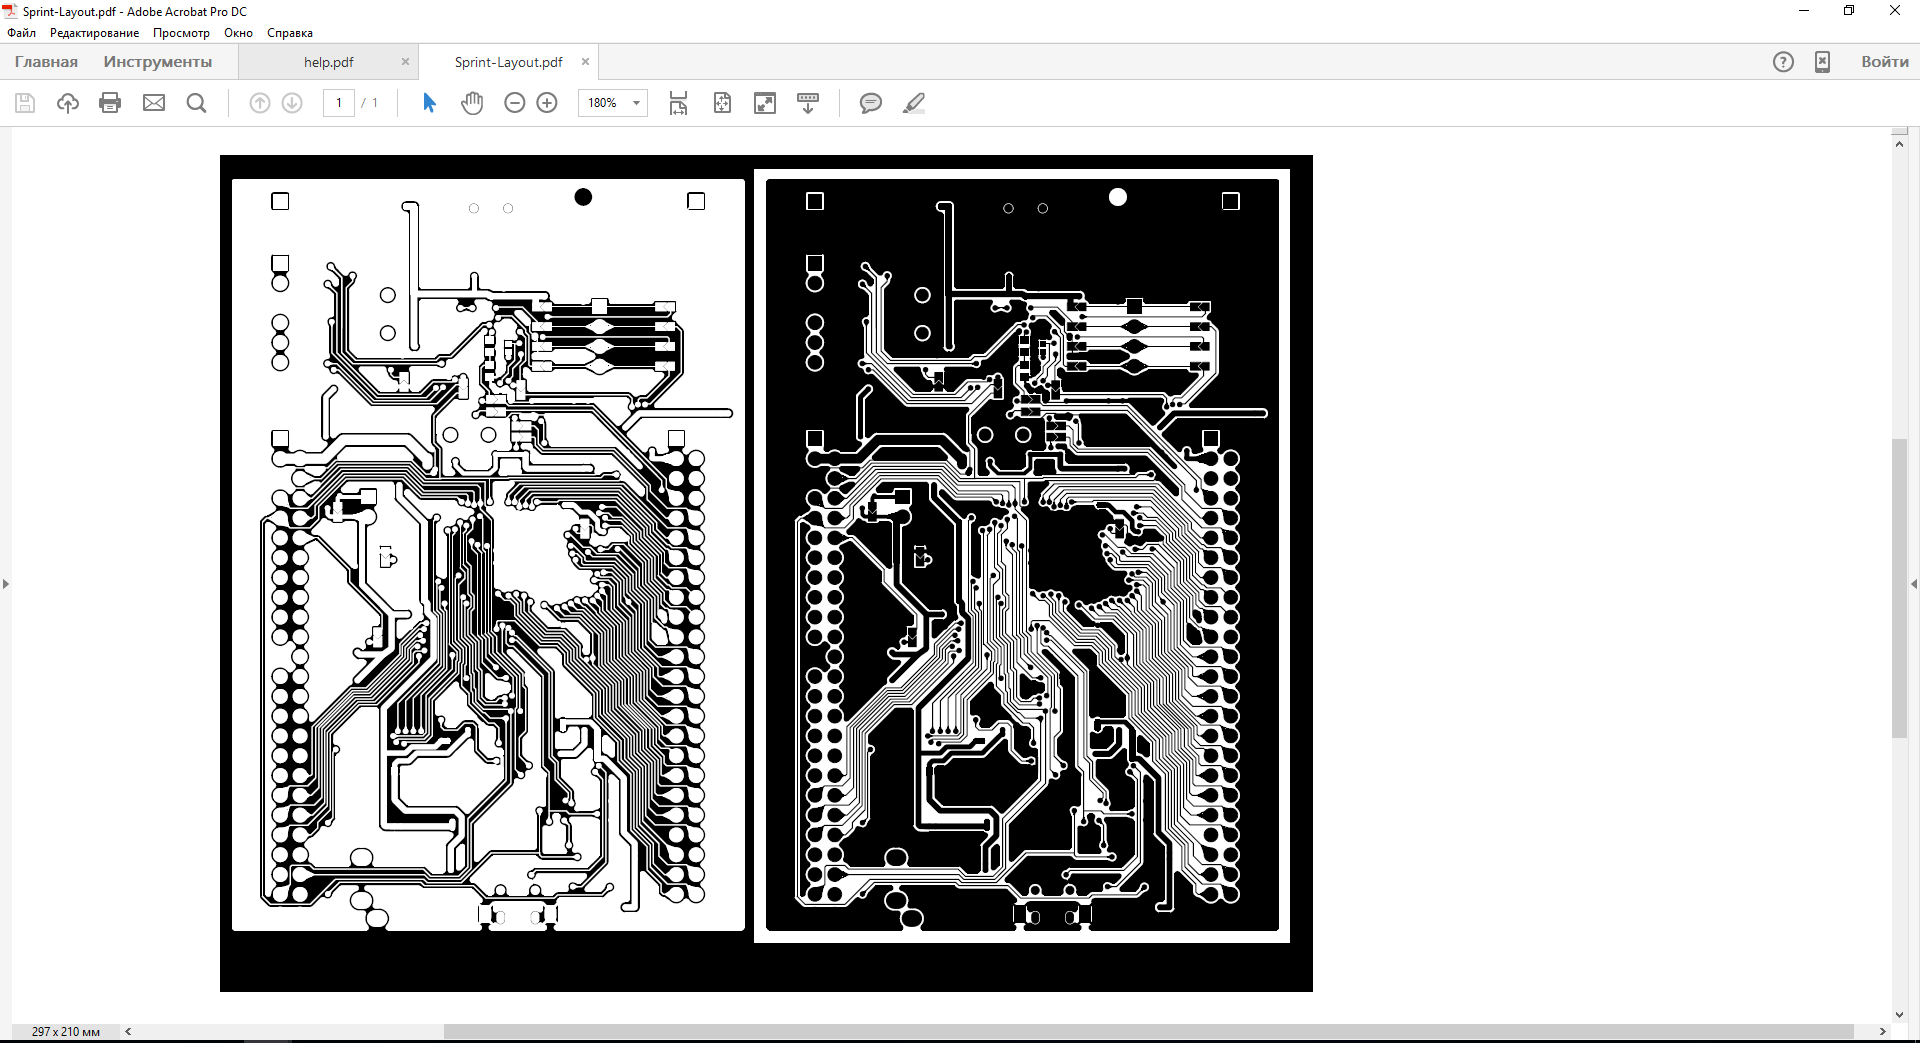
Task: Click the page number input field
Action: pyautogui.click(x=339, y=103)
